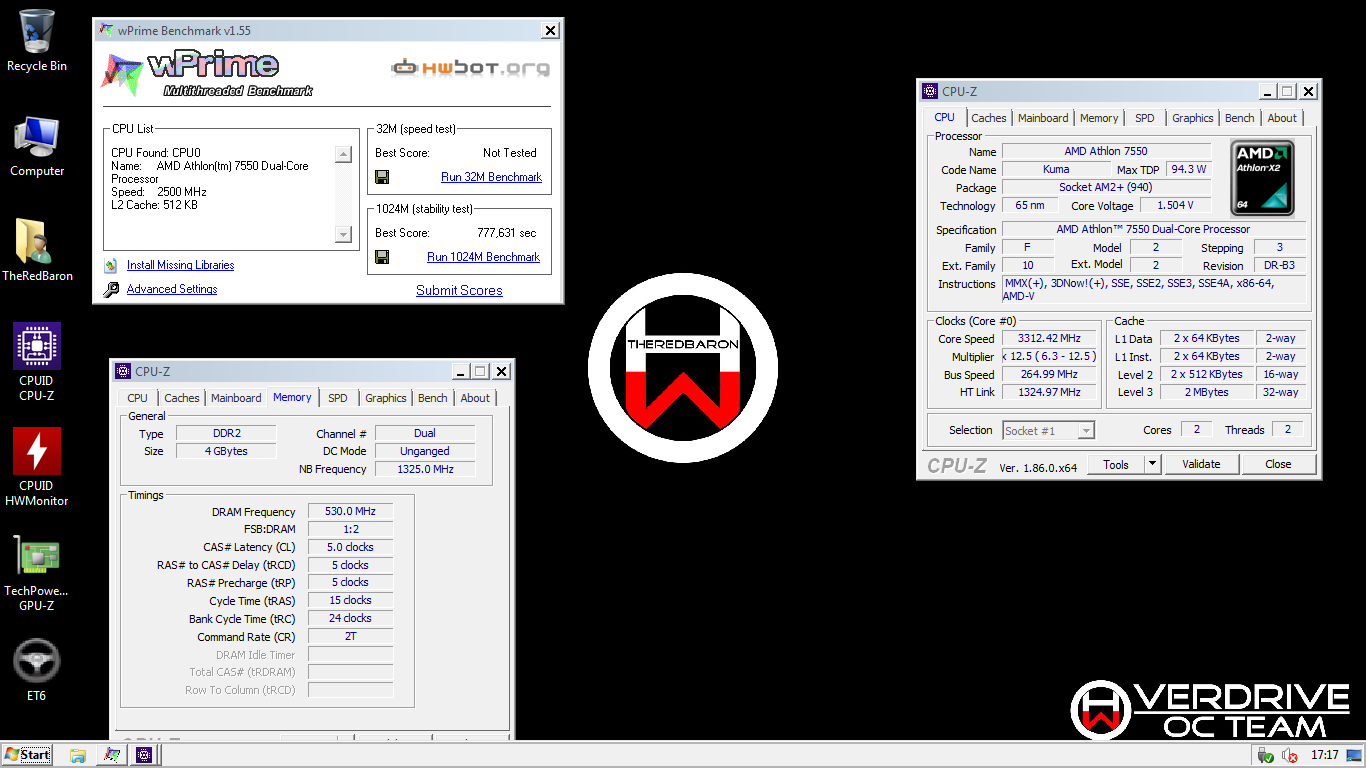
Task: Launch CPUID CPU-Z desktop shortcut
Action: point(37,361)
